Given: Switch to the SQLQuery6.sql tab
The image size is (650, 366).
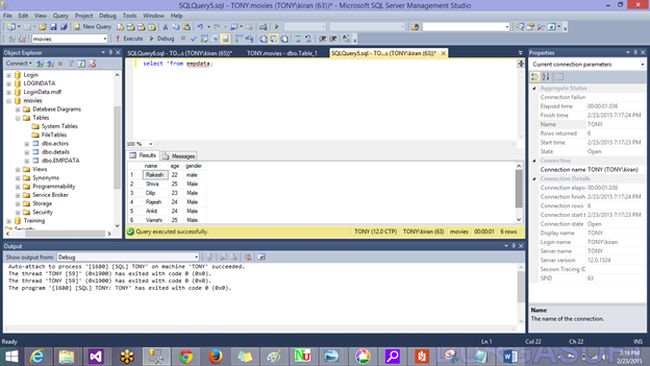Looking at the screenshot, I should click(x=179, y=53).
